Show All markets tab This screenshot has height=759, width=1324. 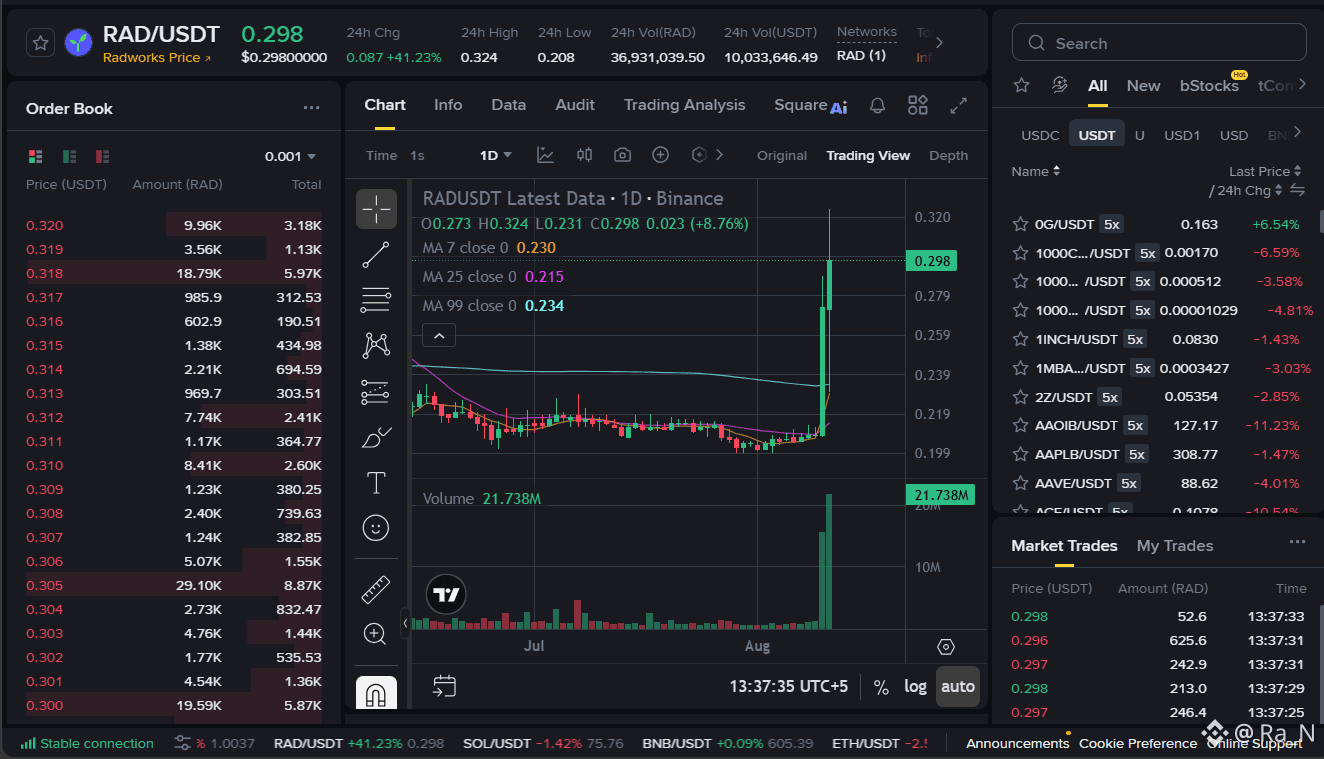[1098, 86]
